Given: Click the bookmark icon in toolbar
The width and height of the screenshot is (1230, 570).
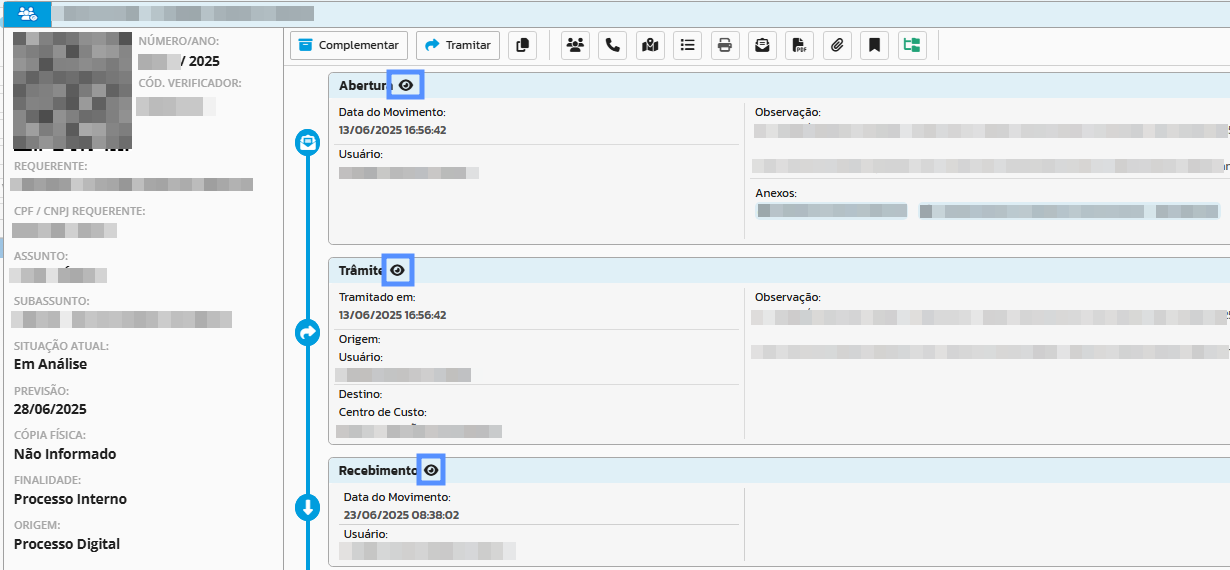Looking at the screenshot, I should click(x=874, y=45).
